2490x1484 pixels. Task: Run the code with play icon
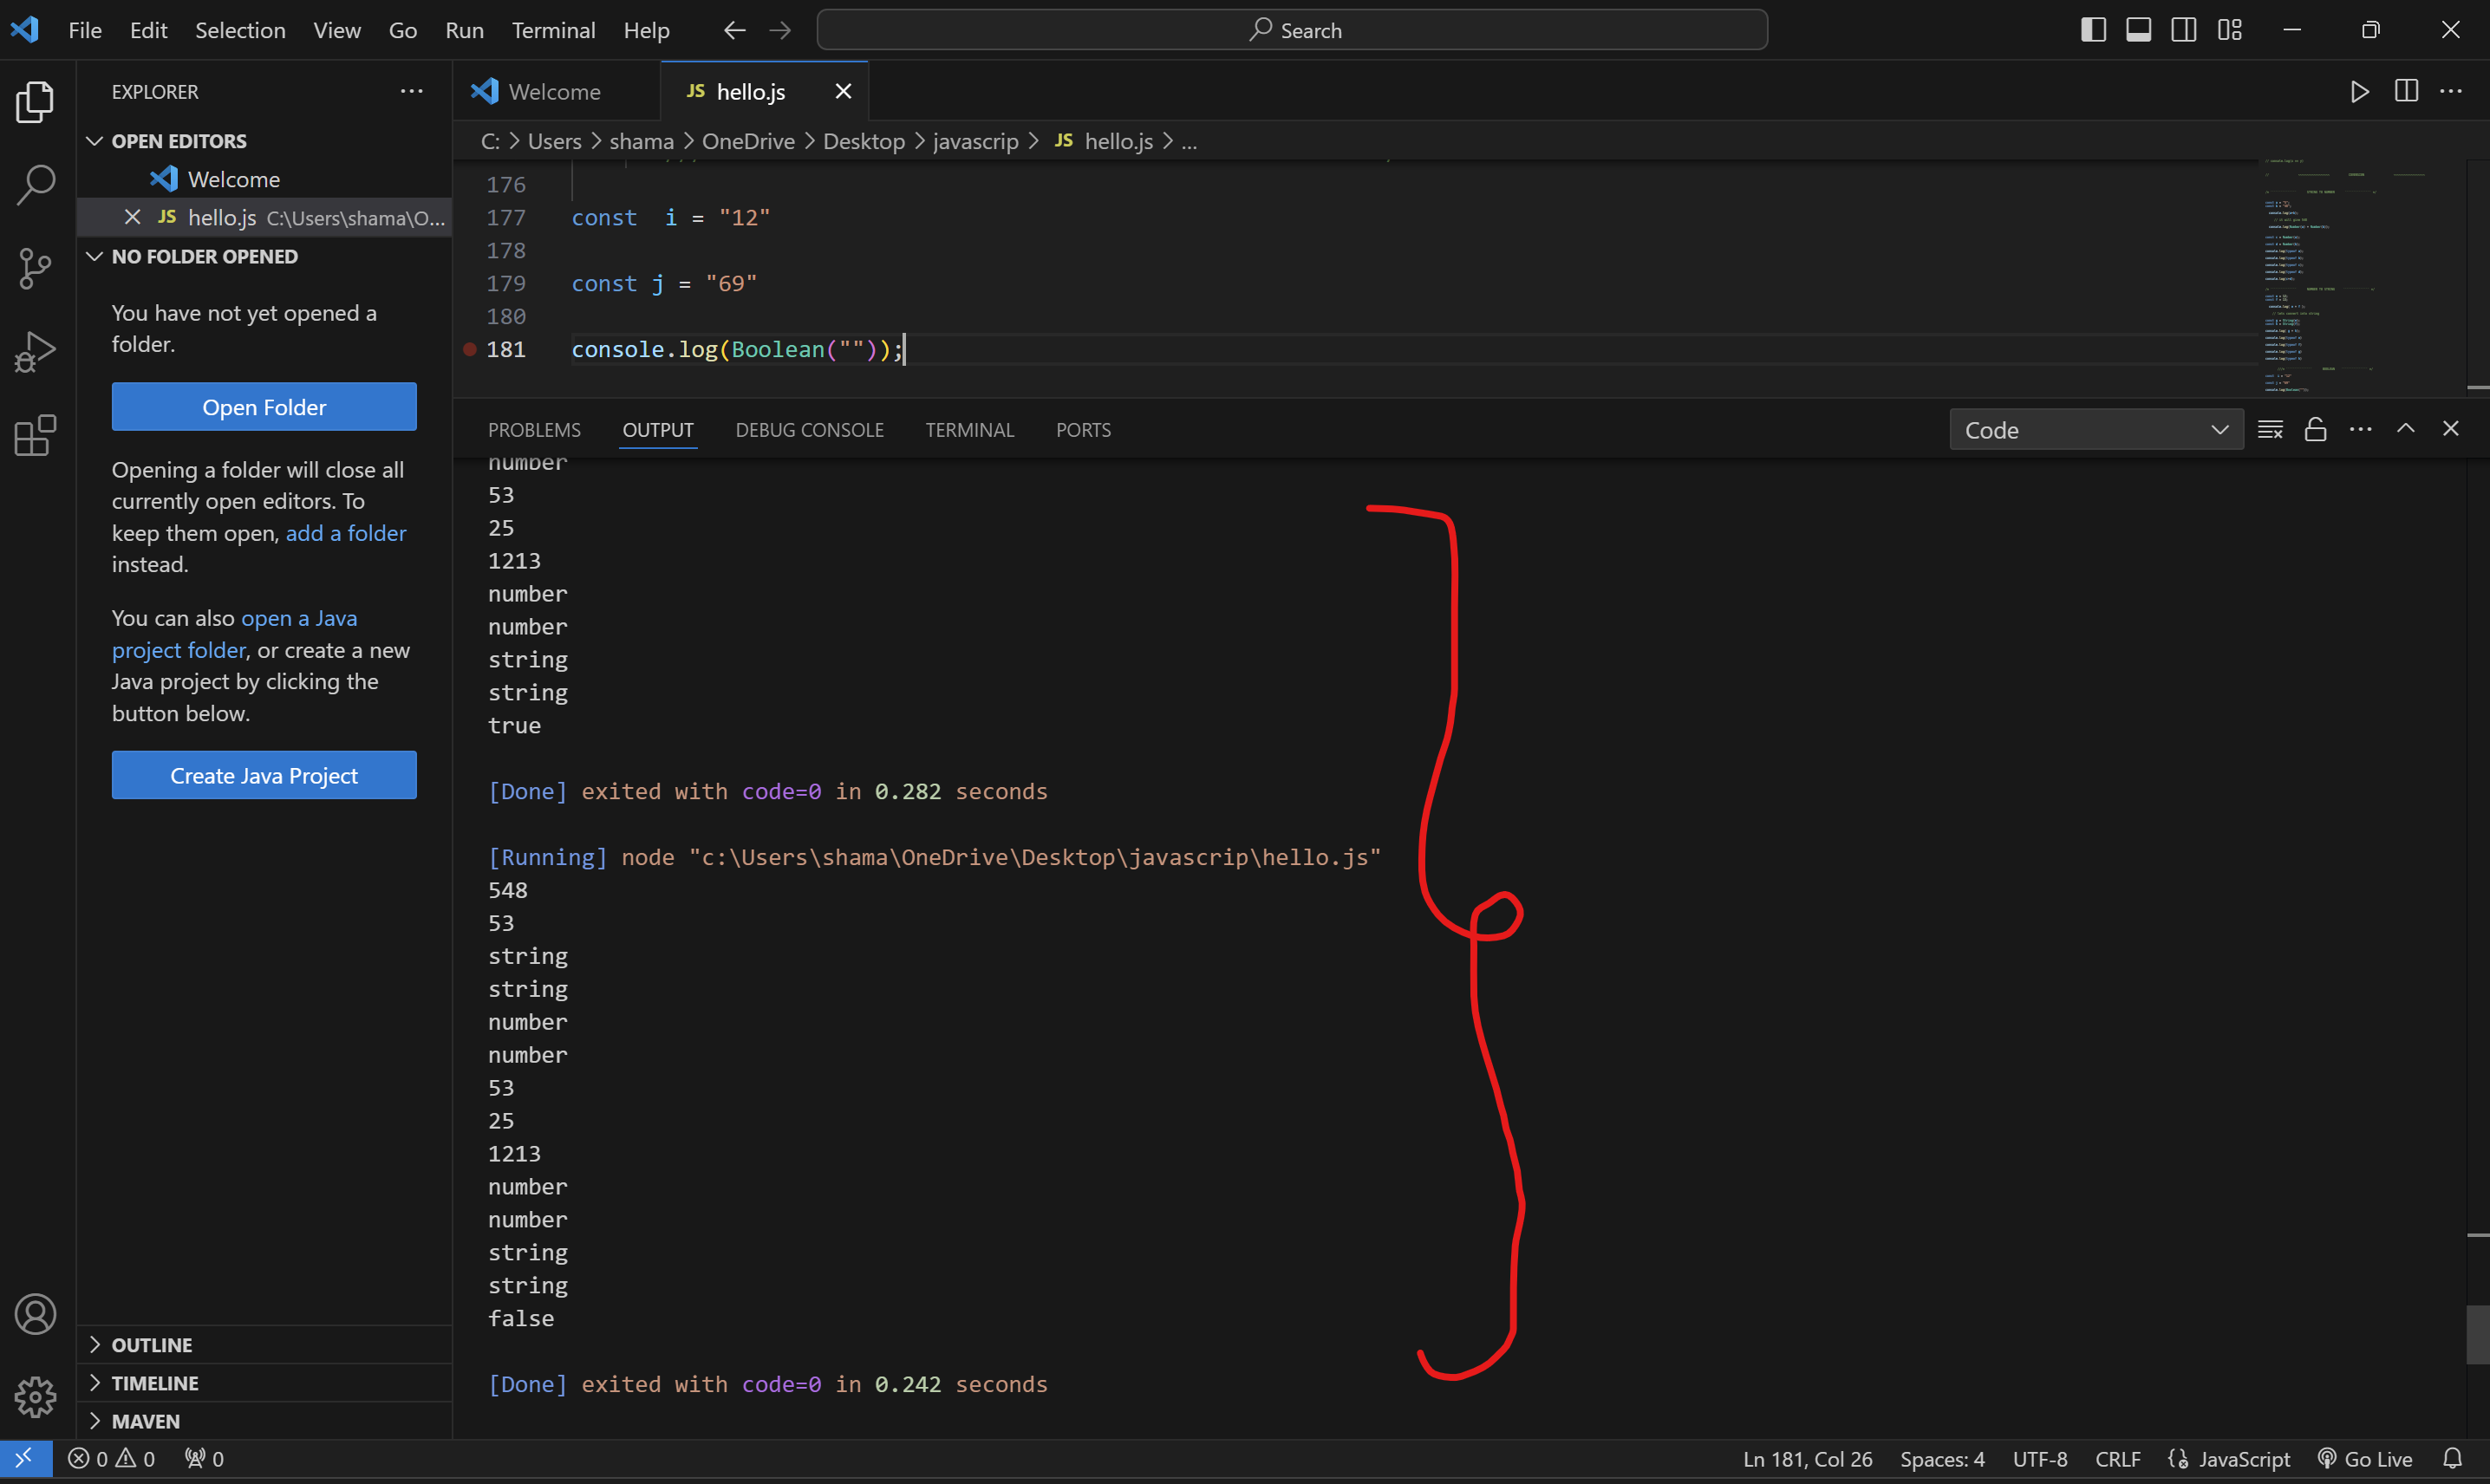(x=2359, y=92)
